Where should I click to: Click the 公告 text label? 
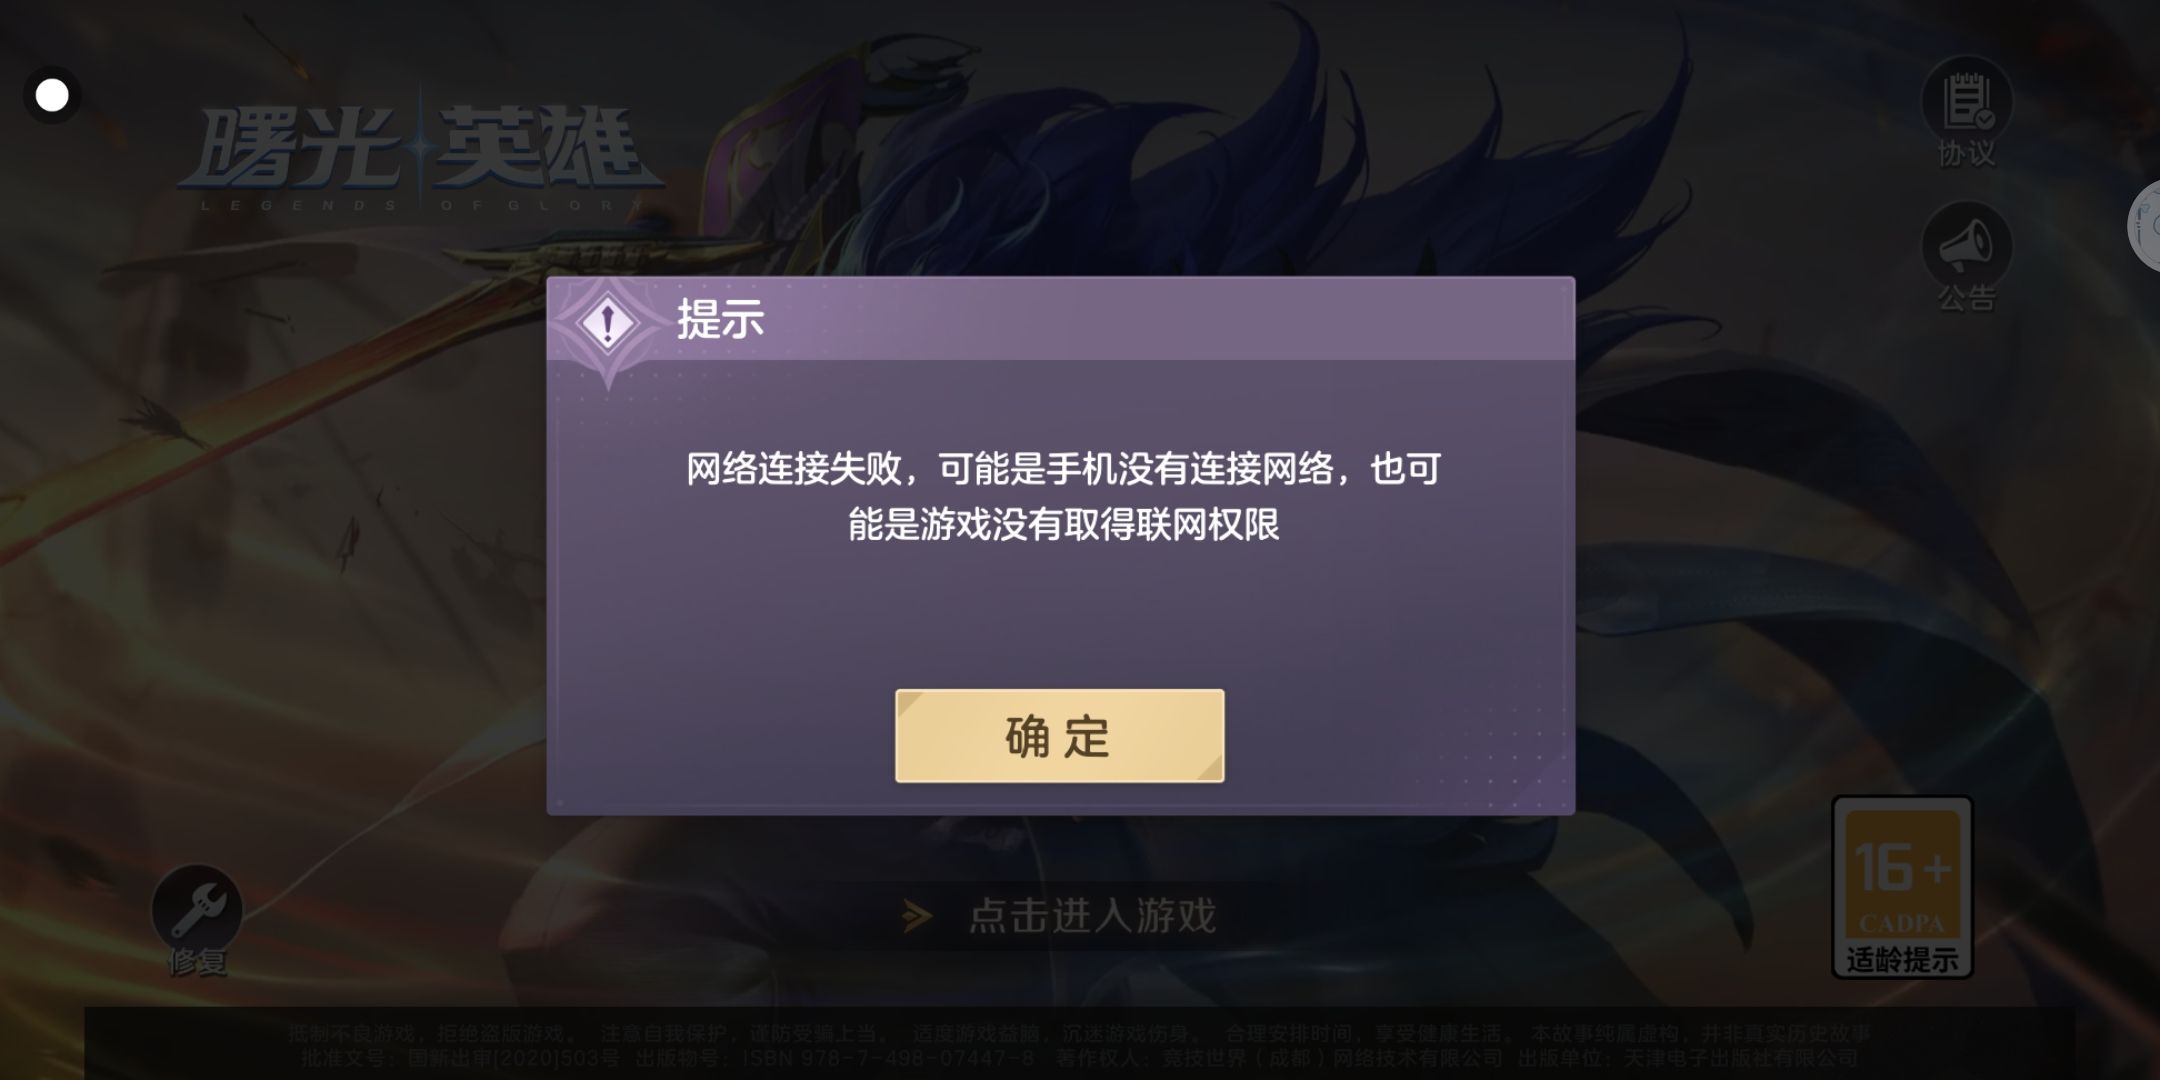click(x=1966, y=298)
